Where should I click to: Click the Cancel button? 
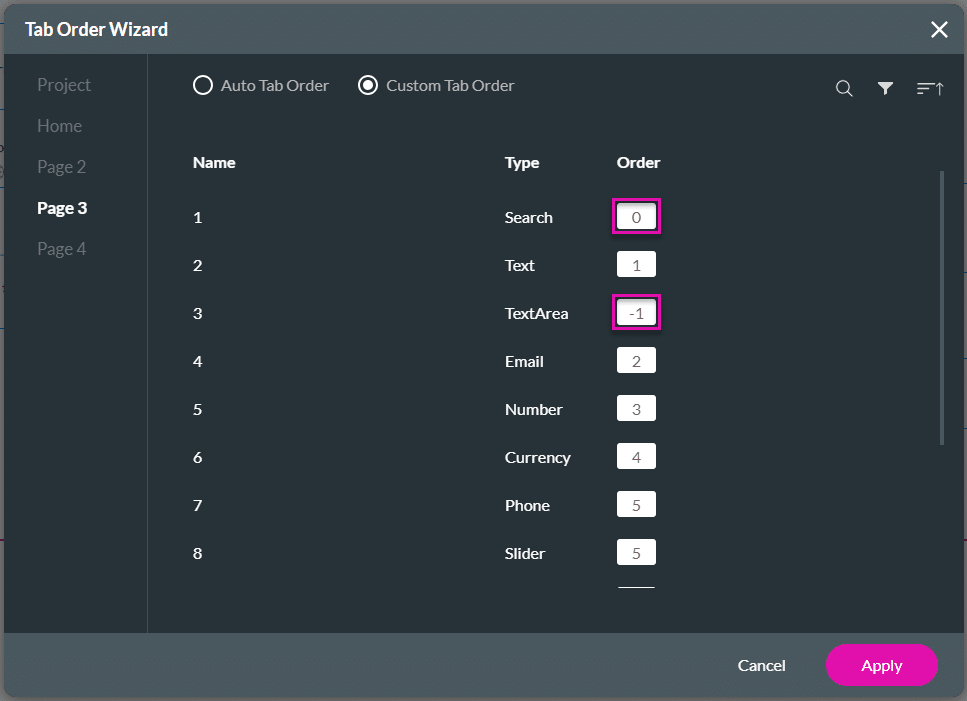(x=761, y=666)
